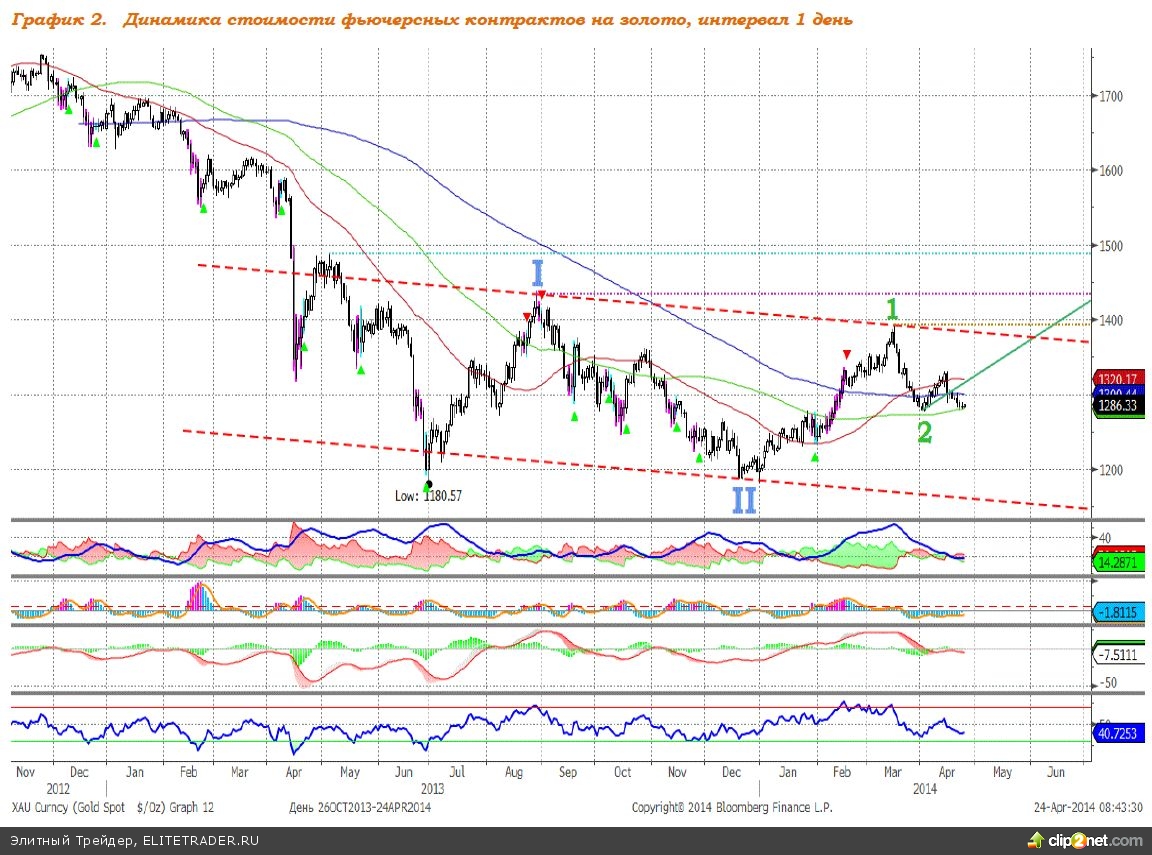This screenshot has height=855, width=1152.
Task: Click red down-triangle beside the wave I label
Action: (x=541, y=294)
